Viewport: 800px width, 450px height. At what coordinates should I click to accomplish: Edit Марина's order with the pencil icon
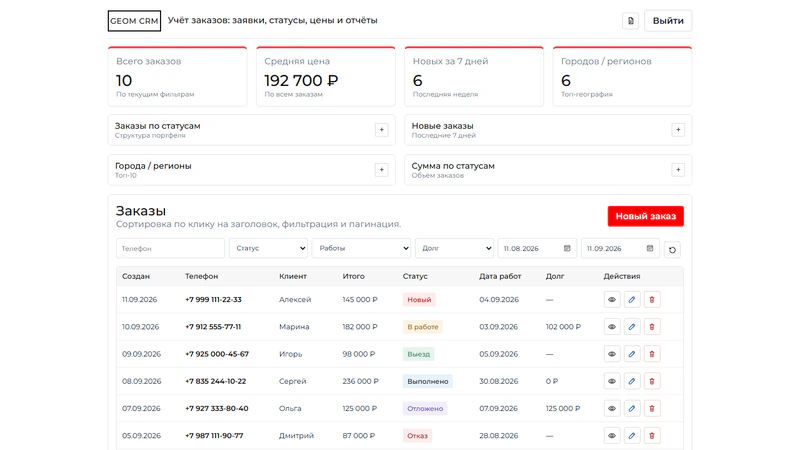point(632,327)
